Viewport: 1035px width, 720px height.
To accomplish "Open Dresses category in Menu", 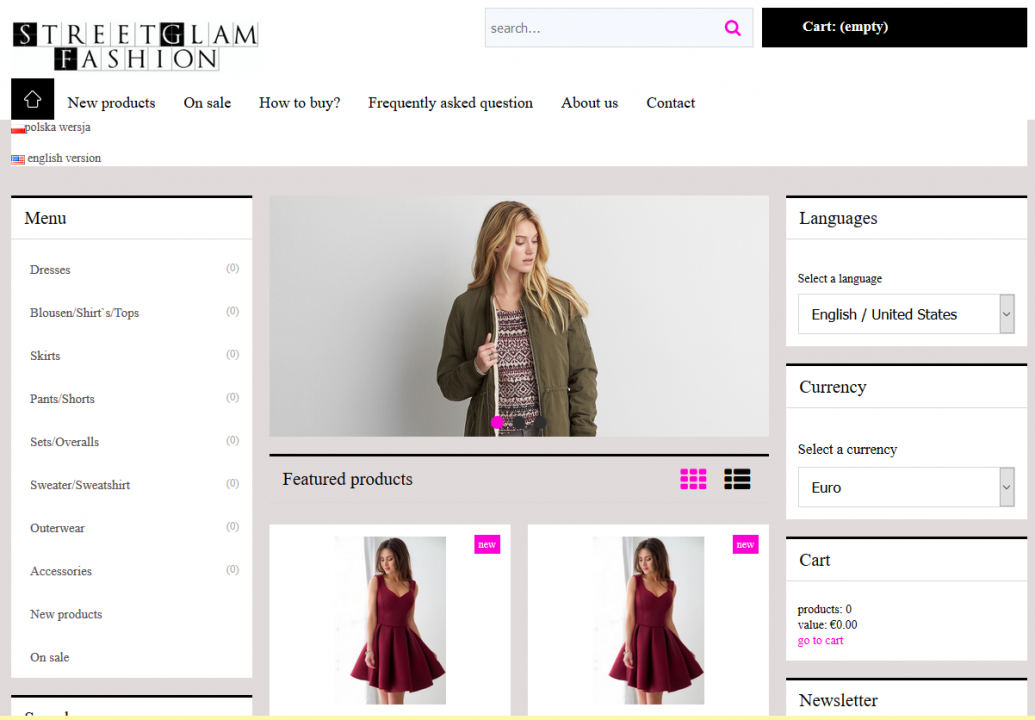I will pyautogui.click(x=50, y=270).
